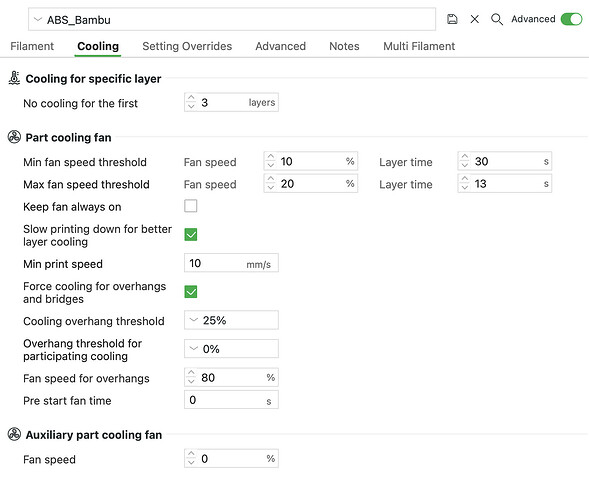
Task: Switch to the Filament tab
Action: pyautogui.click(x=32, y=46)
